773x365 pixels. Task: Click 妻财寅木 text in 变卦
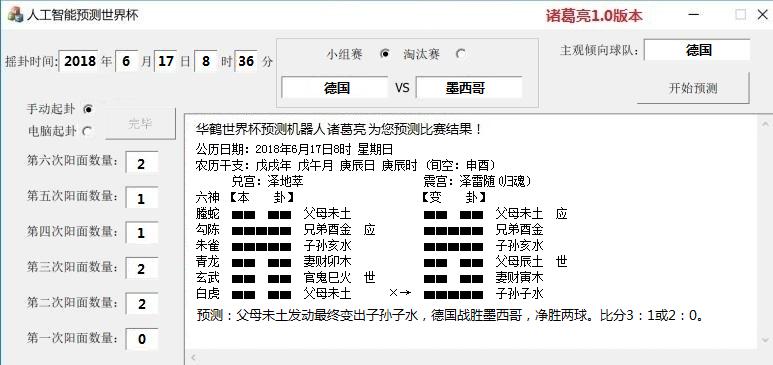[520, 278]
